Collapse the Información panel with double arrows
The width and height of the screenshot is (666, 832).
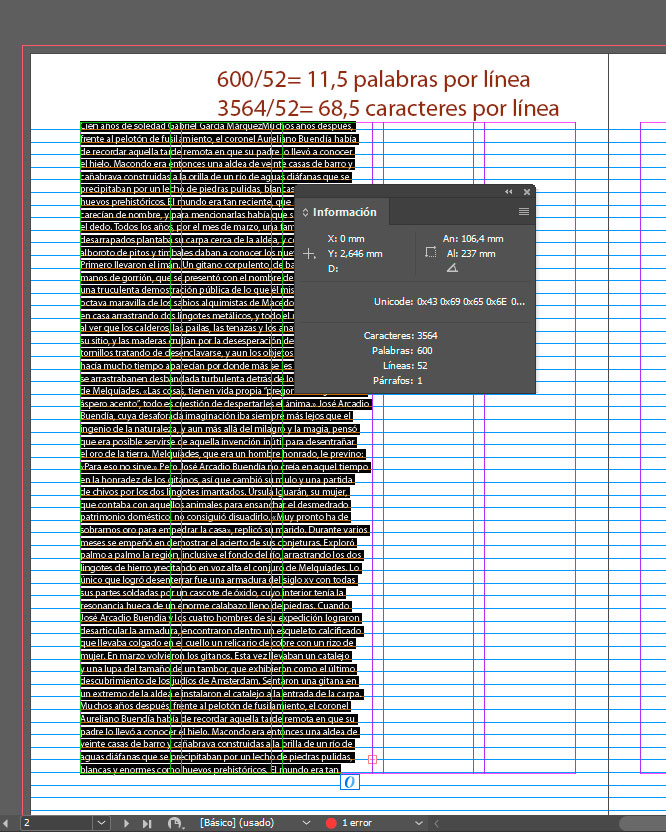point(508,191)
